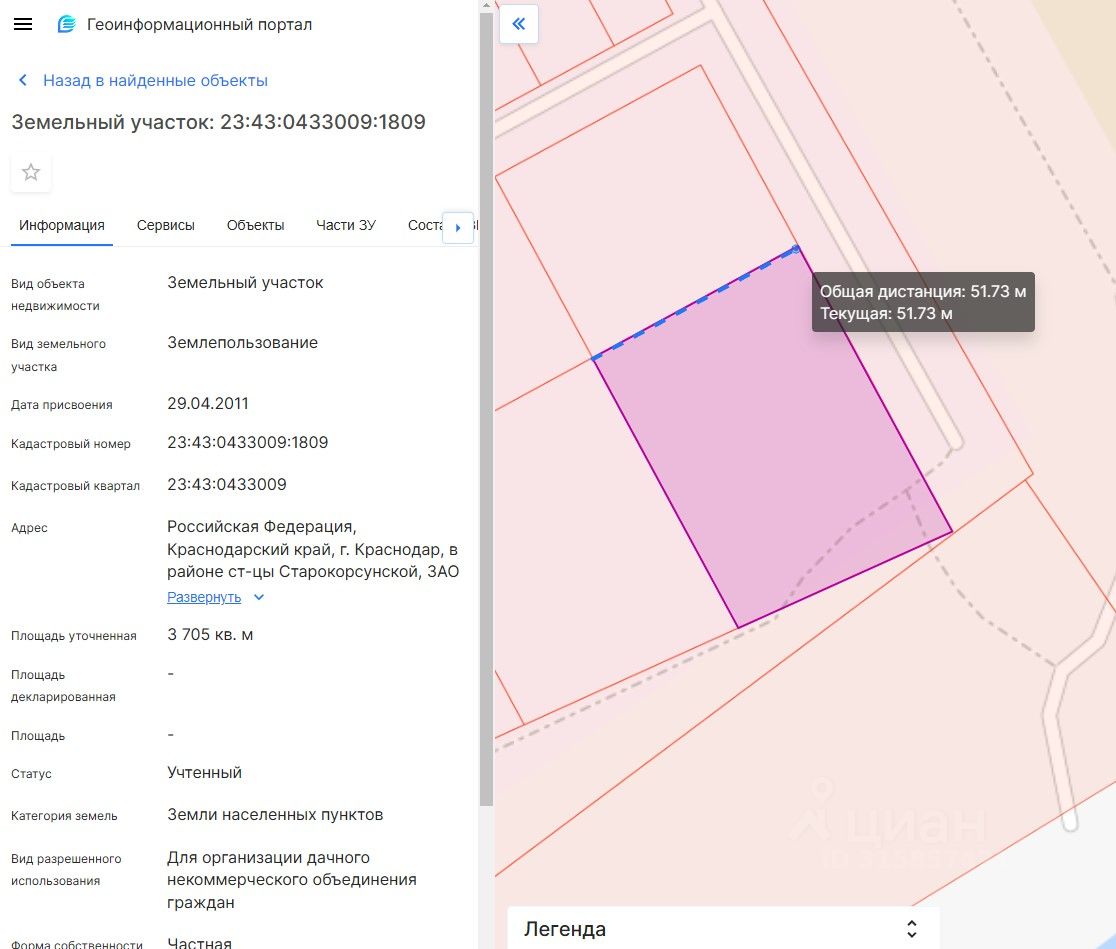
Task: Click the value Земли населенных пунктов
Action: (275, 814)
